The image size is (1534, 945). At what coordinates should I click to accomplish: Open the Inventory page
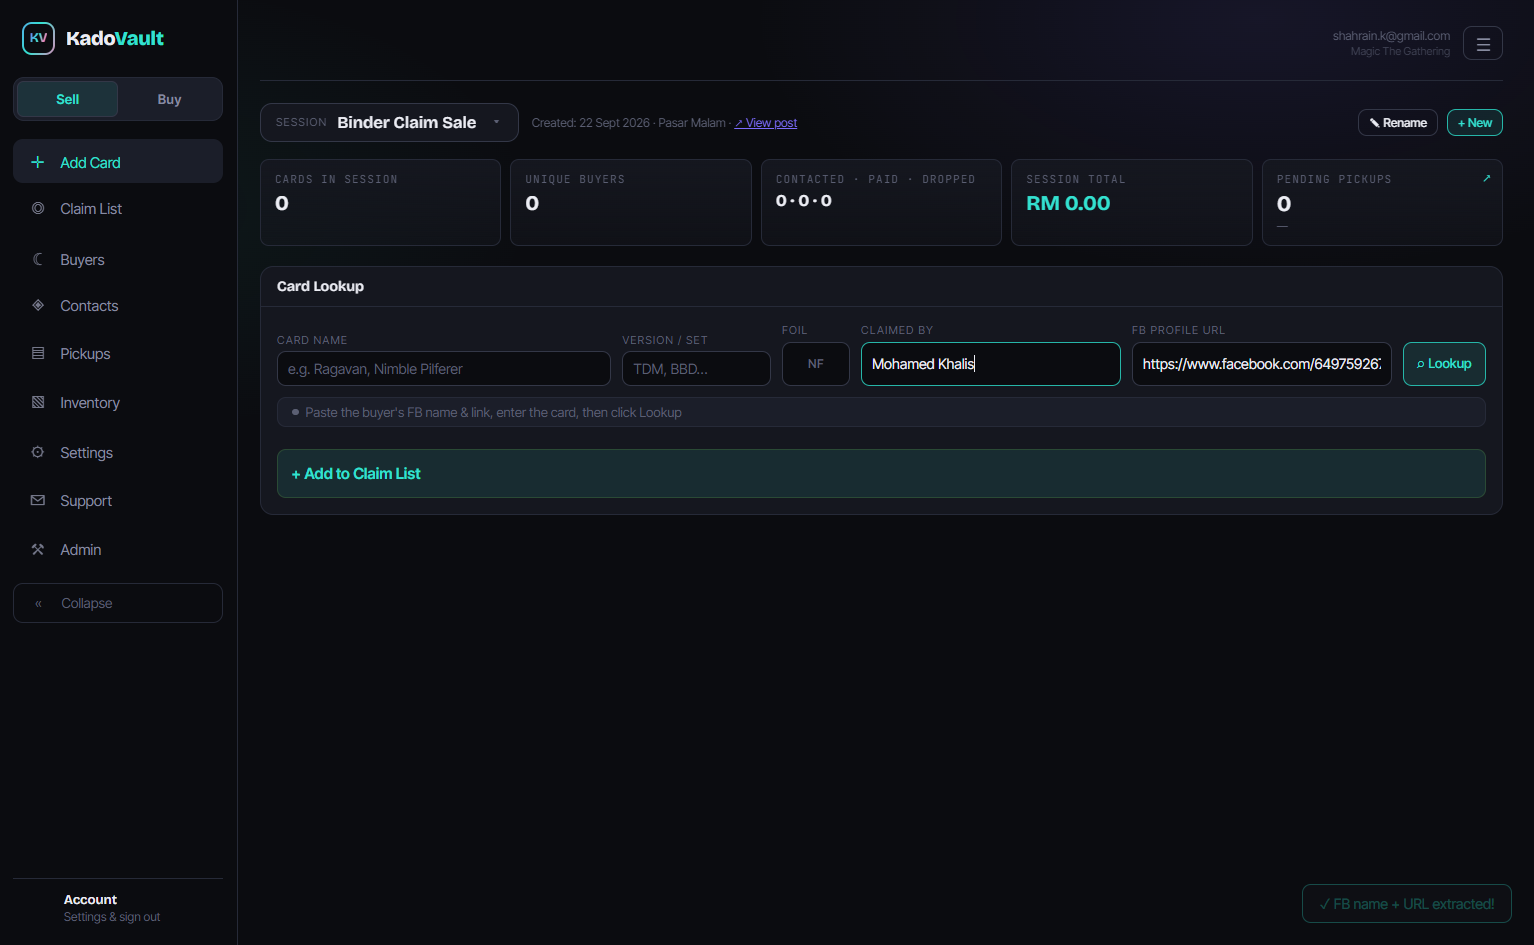(x=118, y=403)
